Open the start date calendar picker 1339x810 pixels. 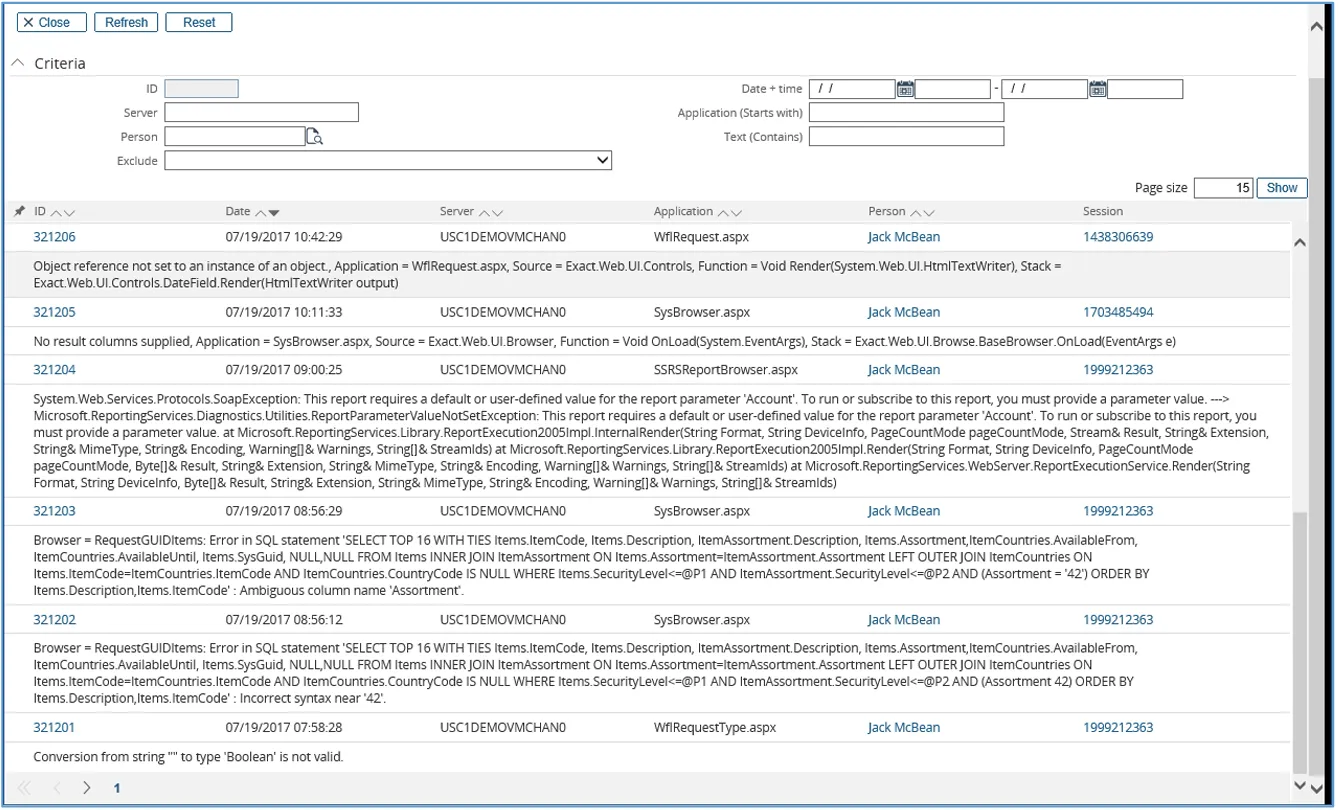click(x=904, y=89)
